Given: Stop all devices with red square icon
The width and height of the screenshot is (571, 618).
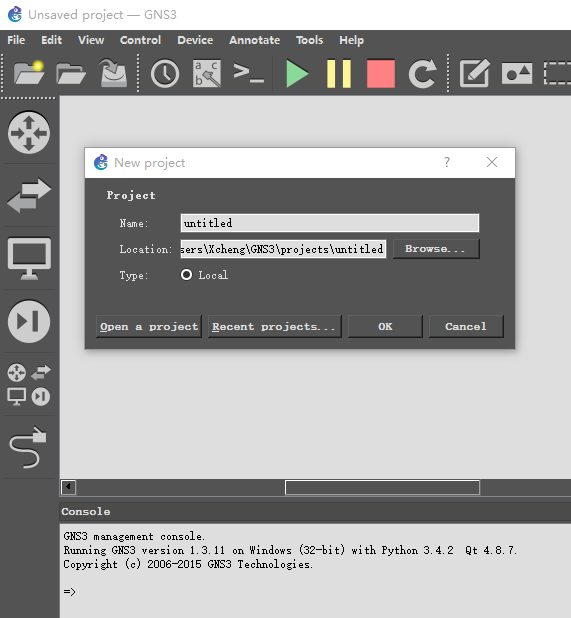Looking at the screenshot, I should 381,73.
